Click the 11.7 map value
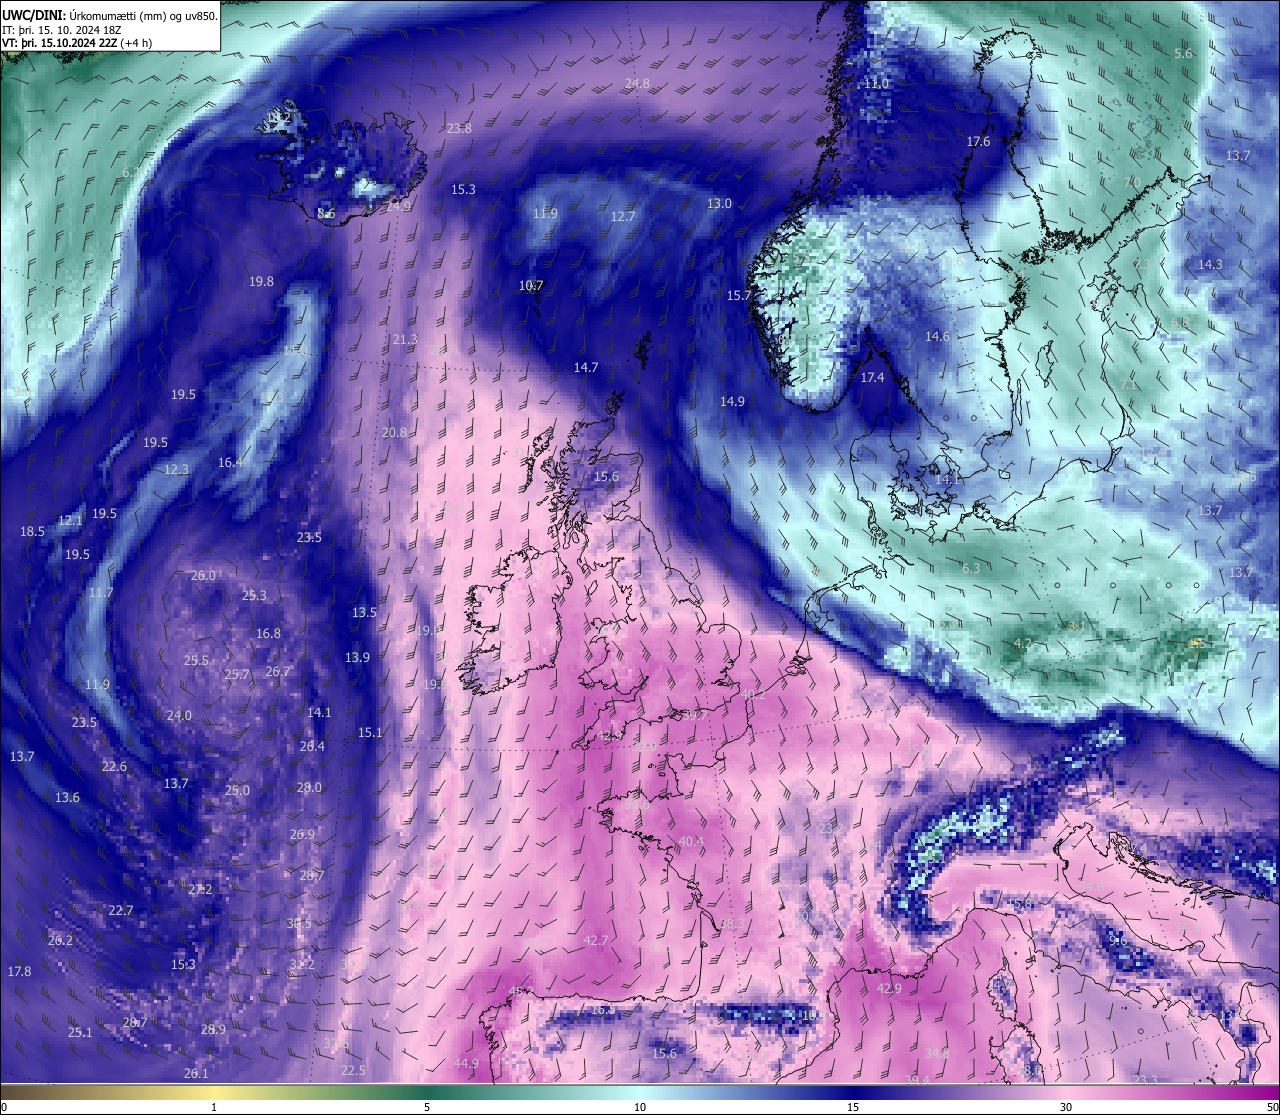Image resolution: width=1280 pixels, height=1115 pixels. (x=100, y=592)
